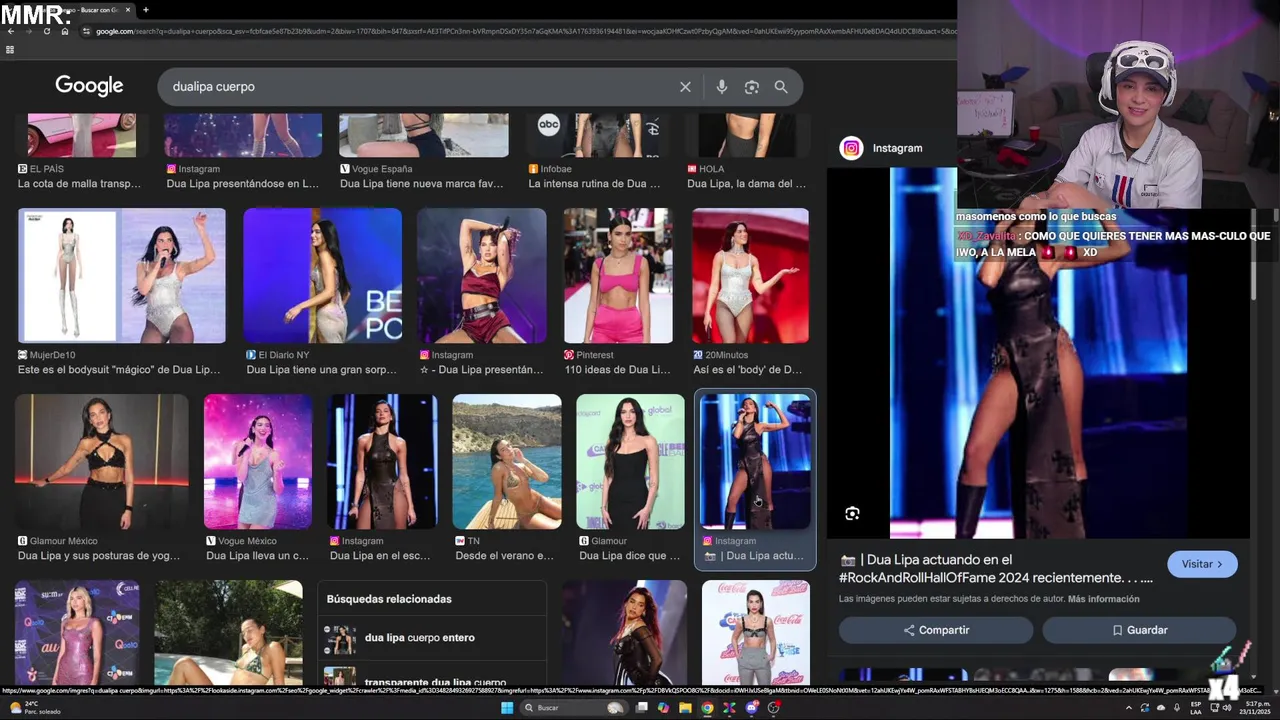1280x720 pixels.
Task: Click the Visitar button
Action: pyautogui.click(x=1202, y=564)
